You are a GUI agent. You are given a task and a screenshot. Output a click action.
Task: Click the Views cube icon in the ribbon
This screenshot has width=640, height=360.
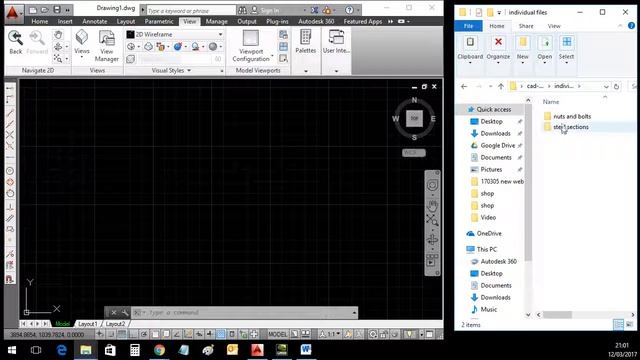pos(82,38)
